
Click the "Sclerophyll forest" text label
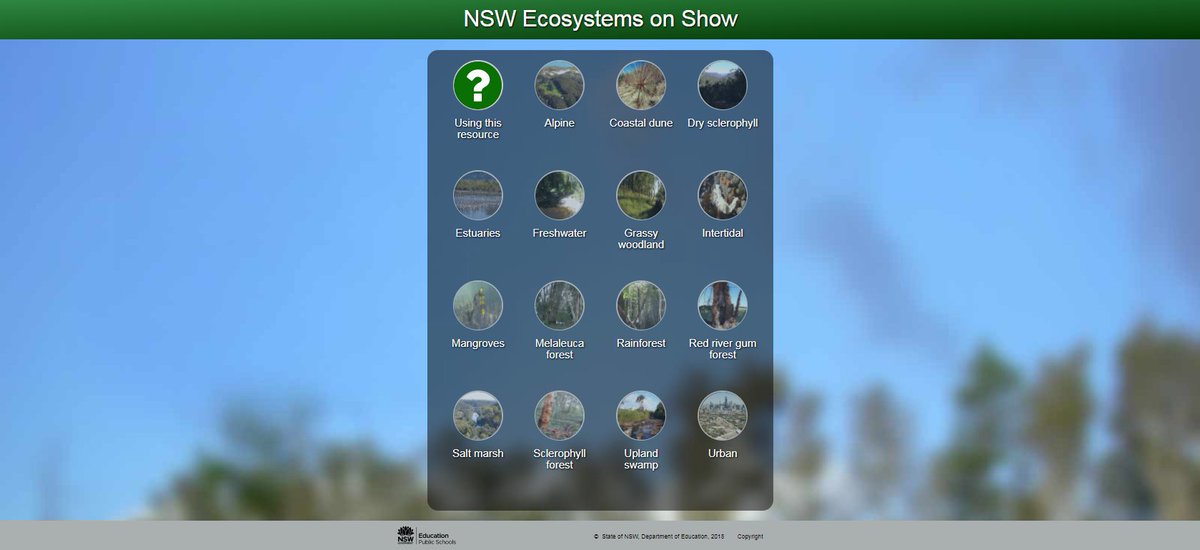[559, 459]
